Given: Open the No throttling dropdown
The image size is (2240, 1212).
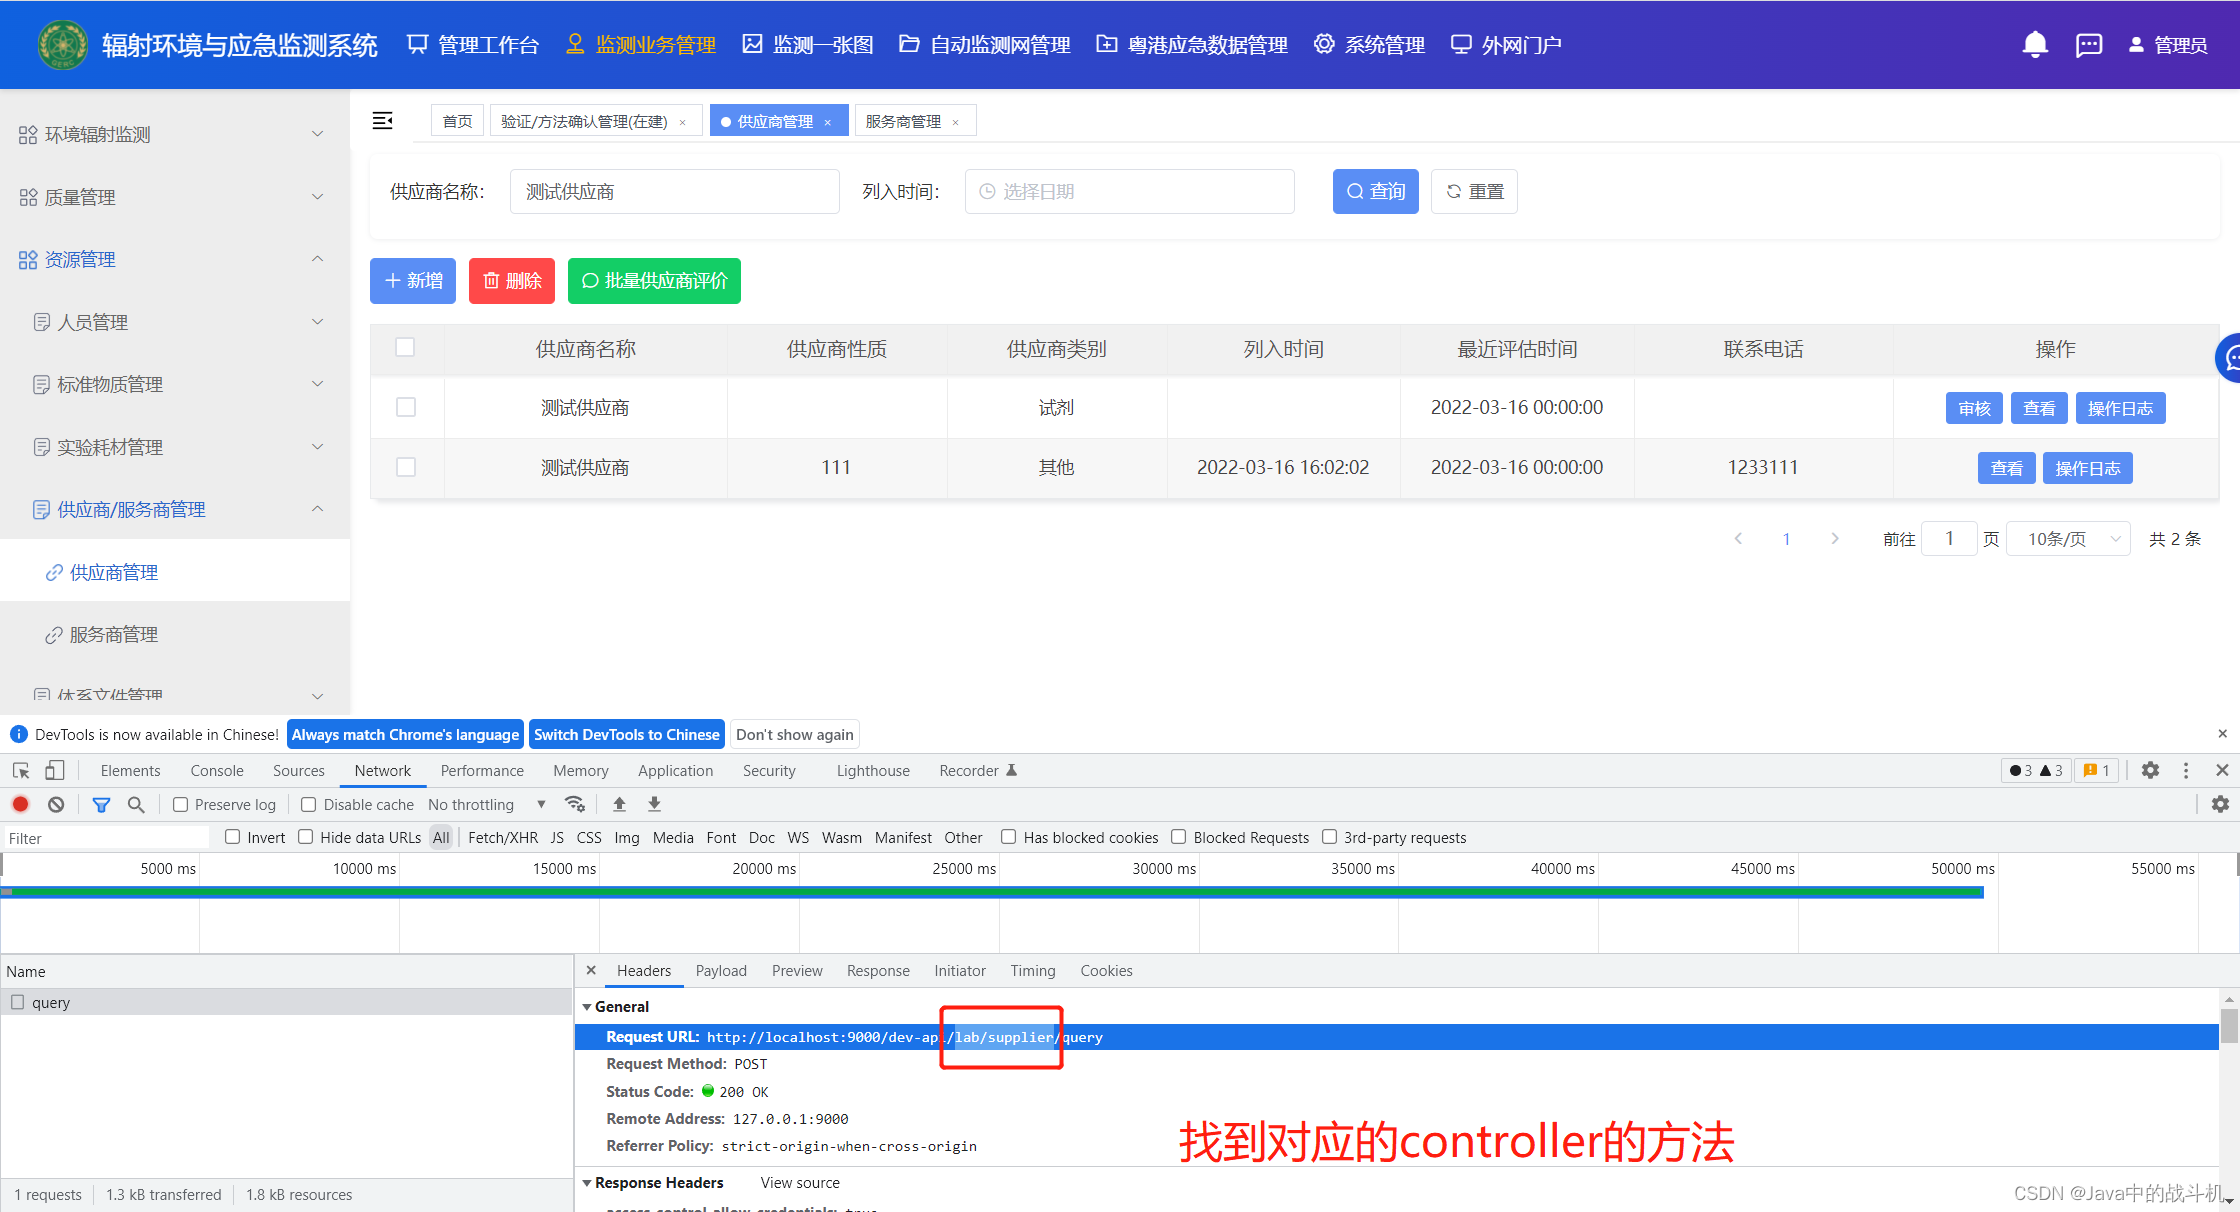Looking at the screenshot, I should tap(487, 804).
